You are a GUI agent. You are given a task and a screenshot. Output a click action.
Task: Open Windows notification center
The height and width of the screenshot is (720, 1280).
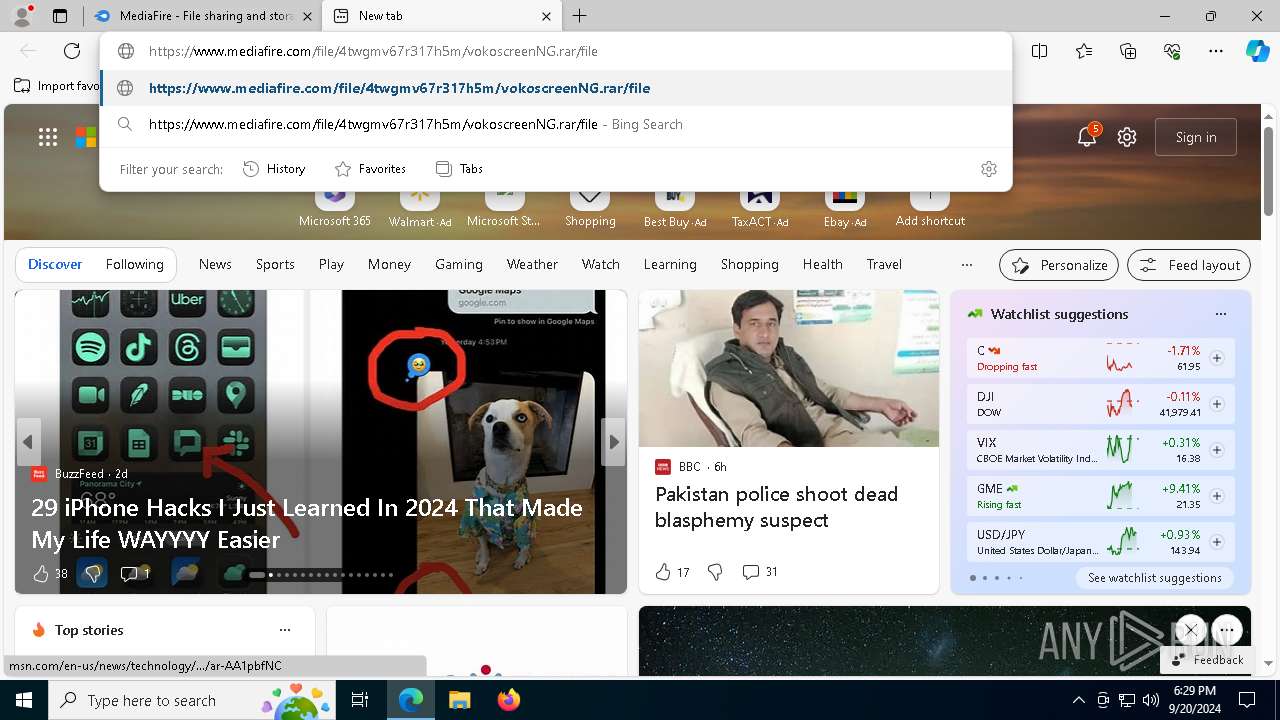tap(1247, 700)
